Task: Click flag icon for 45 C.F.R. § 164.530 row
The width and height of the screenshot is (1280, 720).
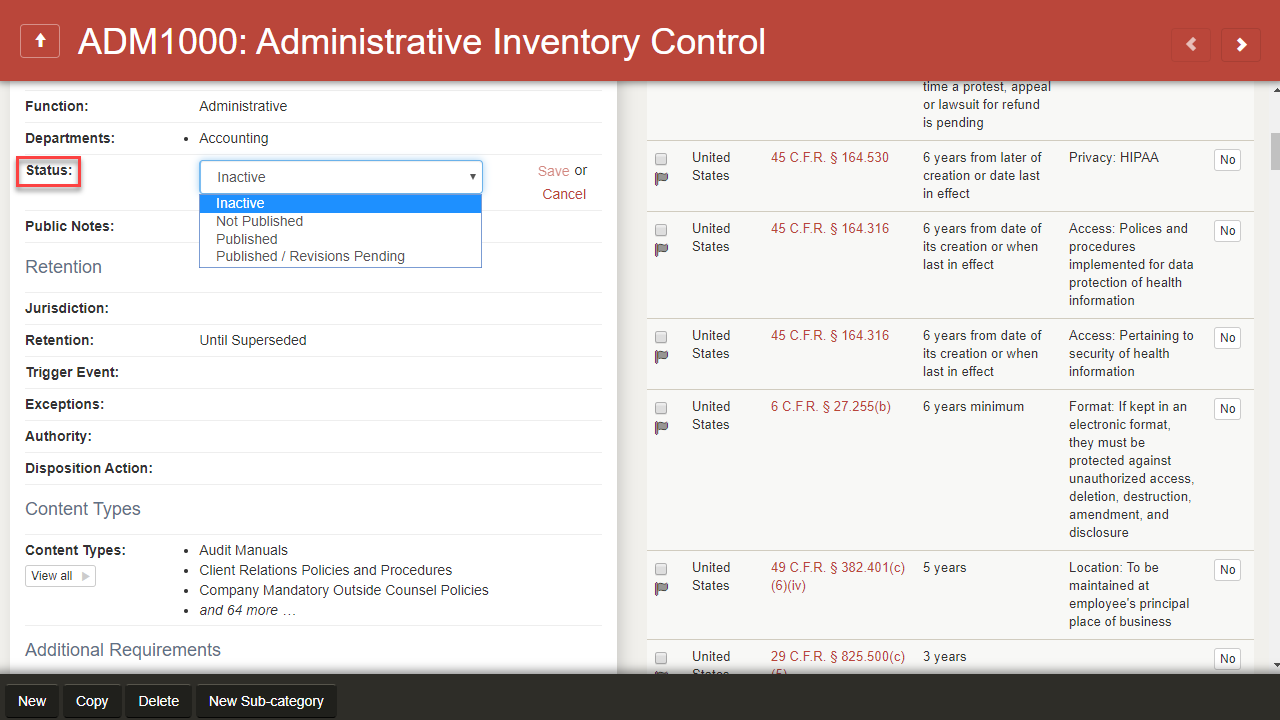Action: click(x=661, y=179)
